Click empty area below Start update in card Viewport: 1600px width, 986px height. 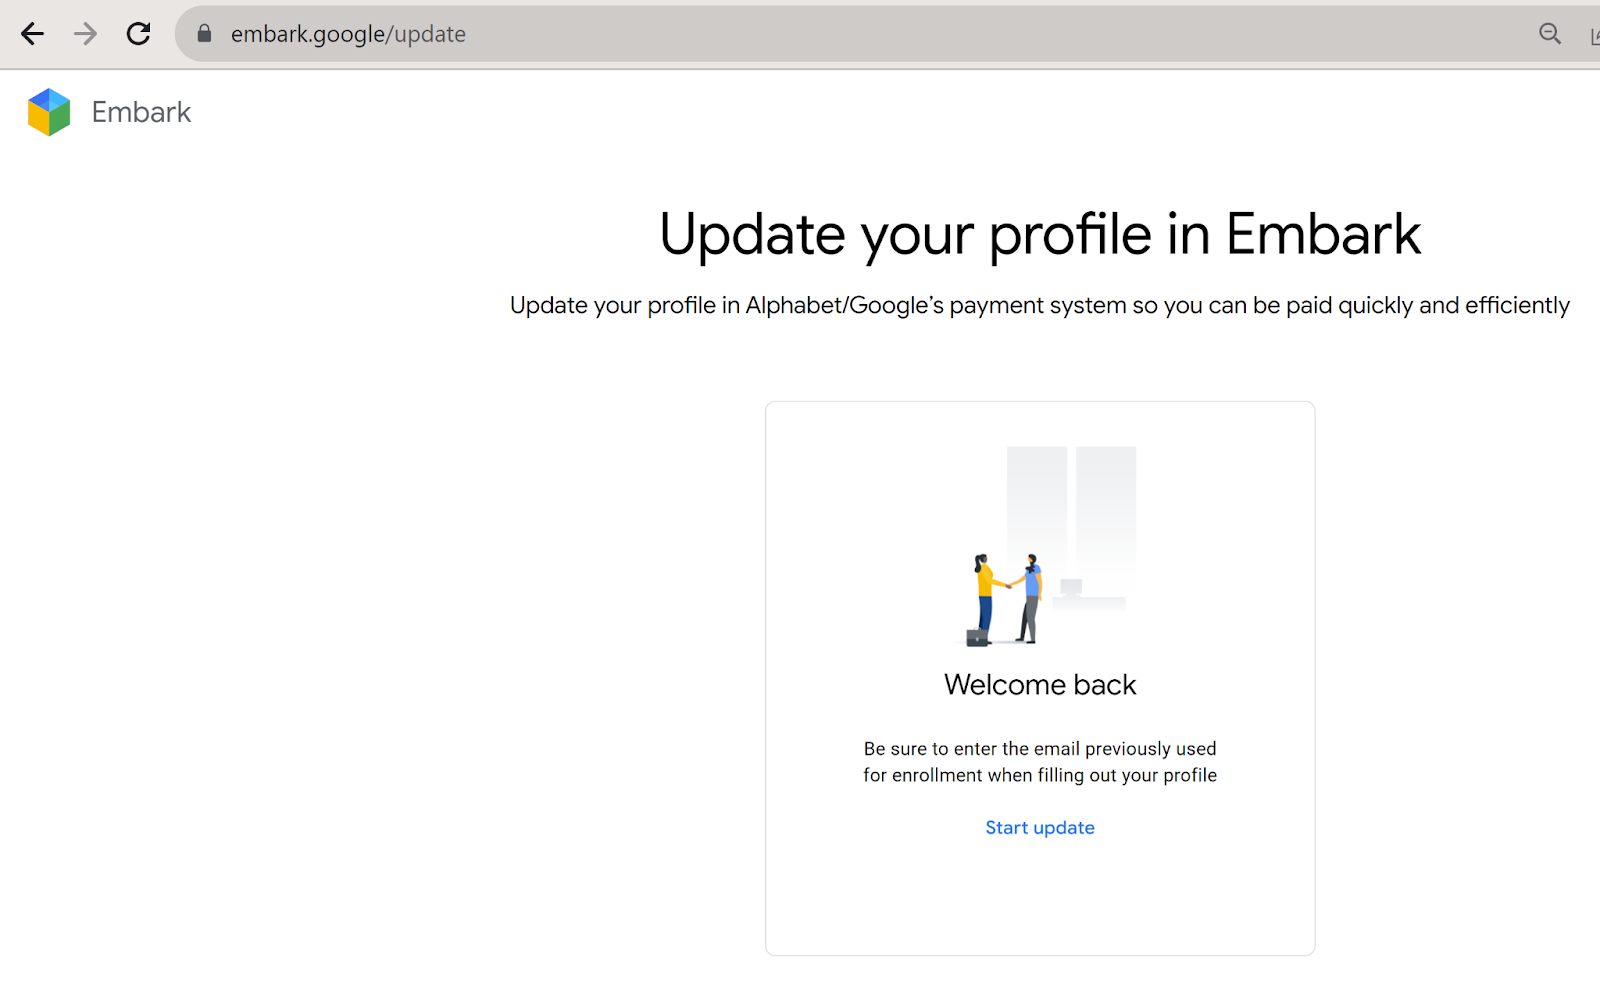1039,900
